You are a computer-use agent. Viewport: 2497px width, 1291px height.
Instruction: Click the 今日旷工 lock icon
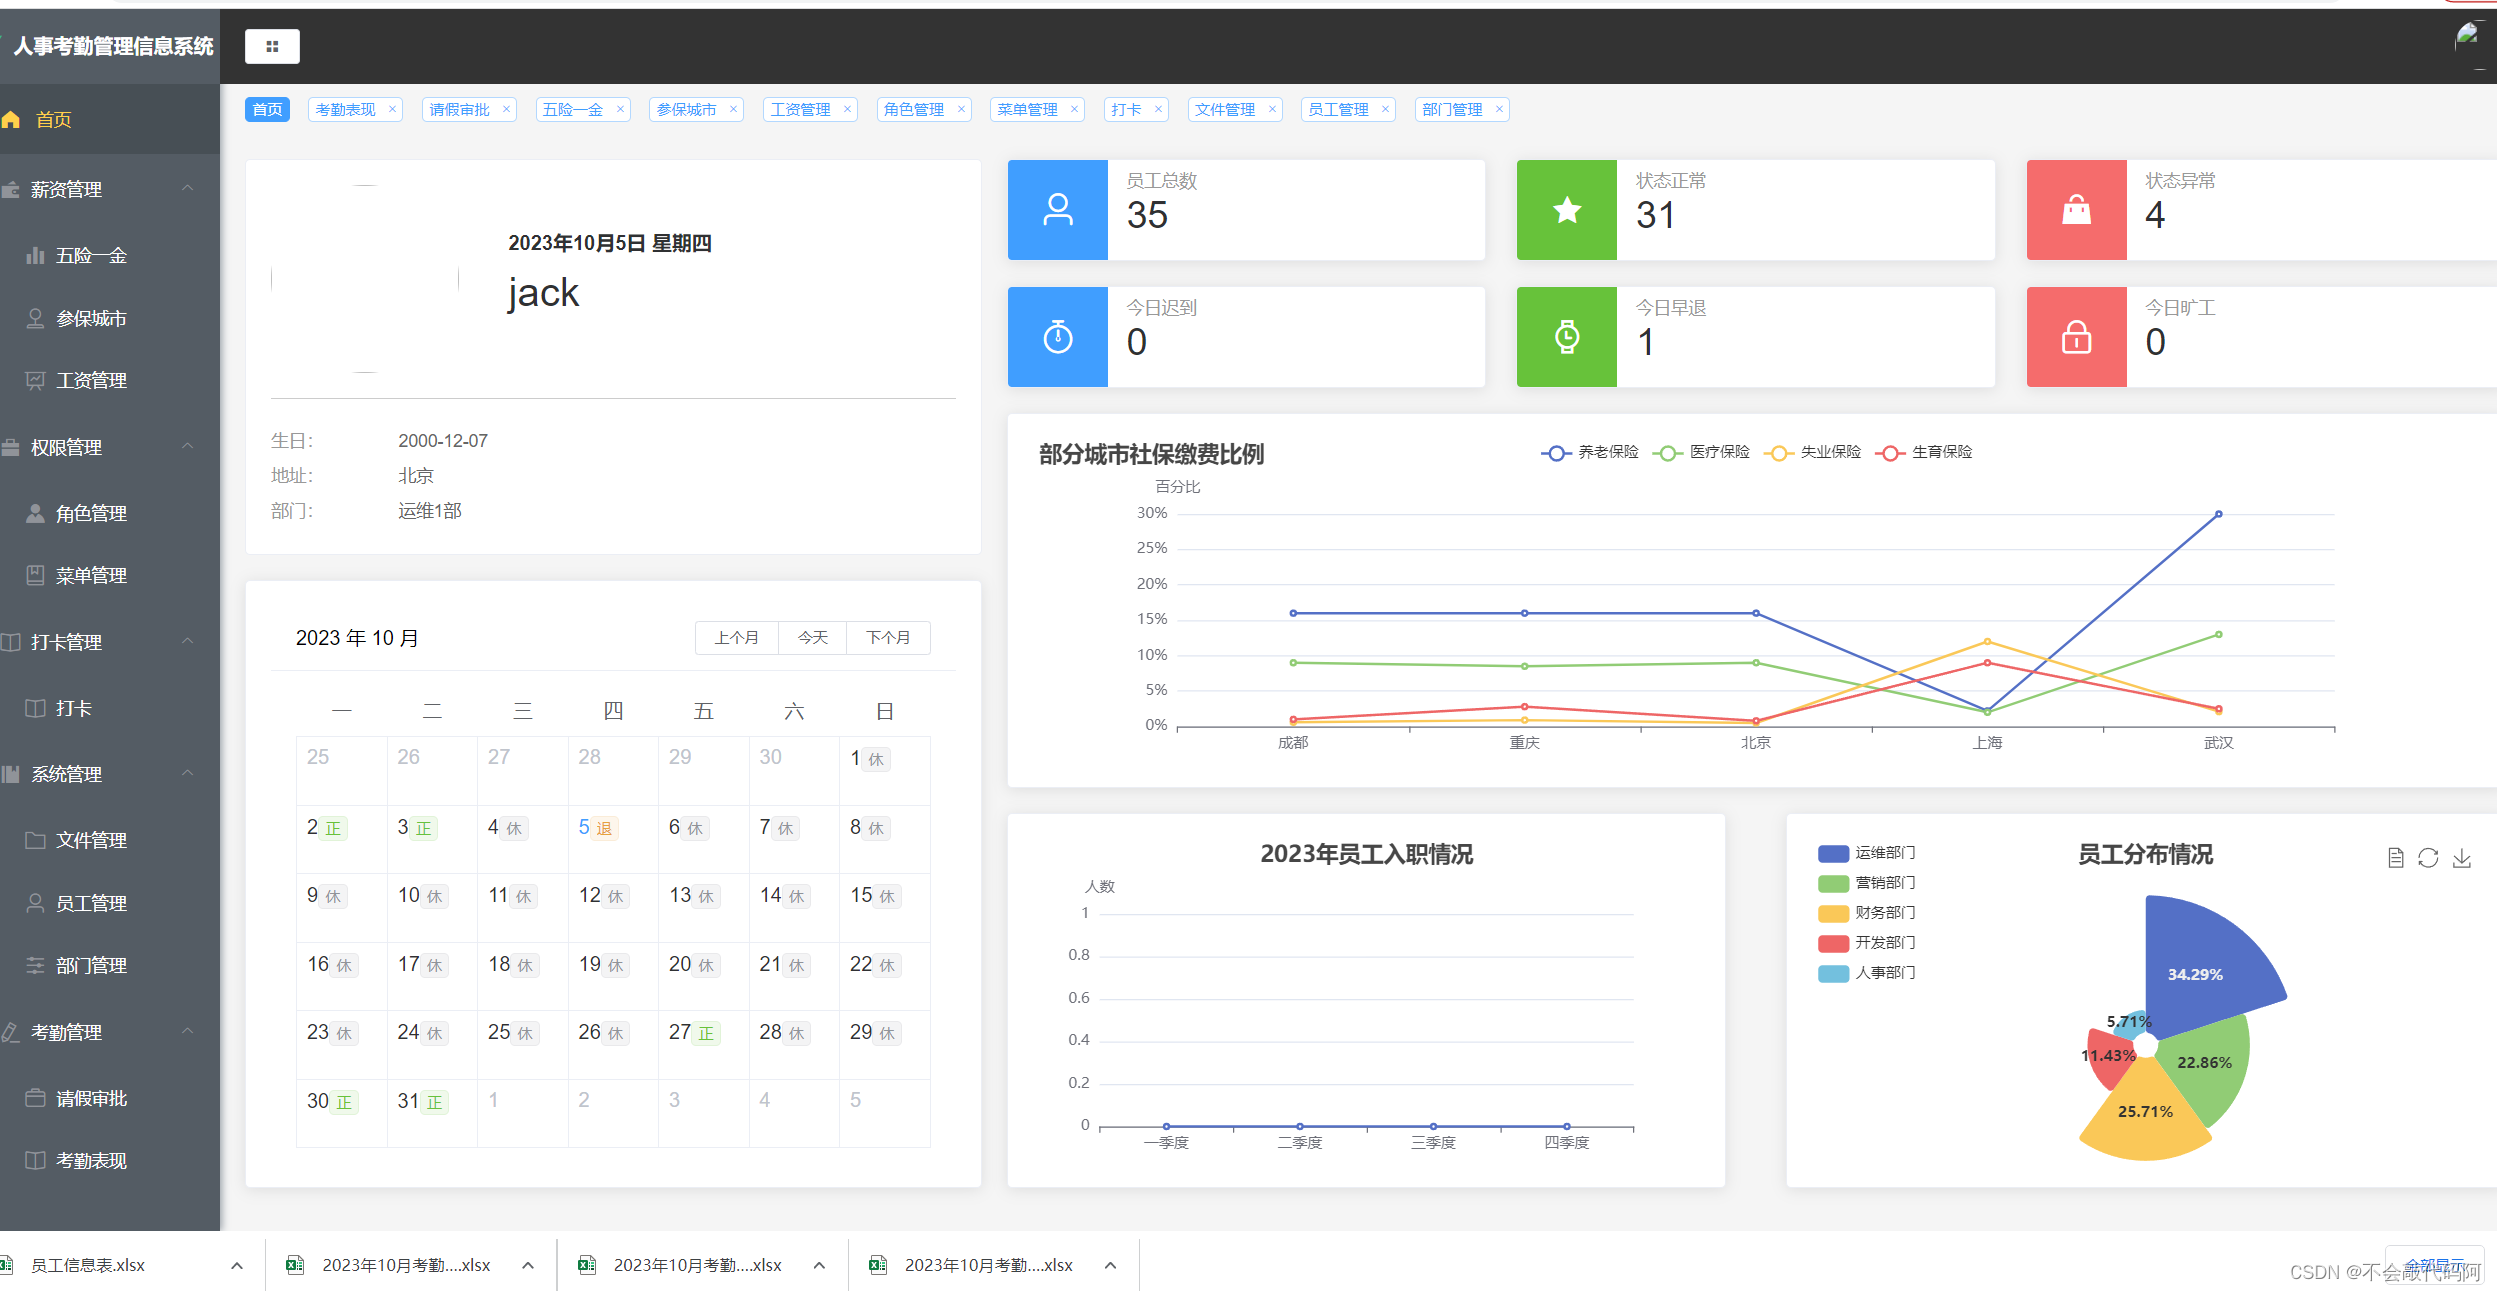(x=2077, y=337)
